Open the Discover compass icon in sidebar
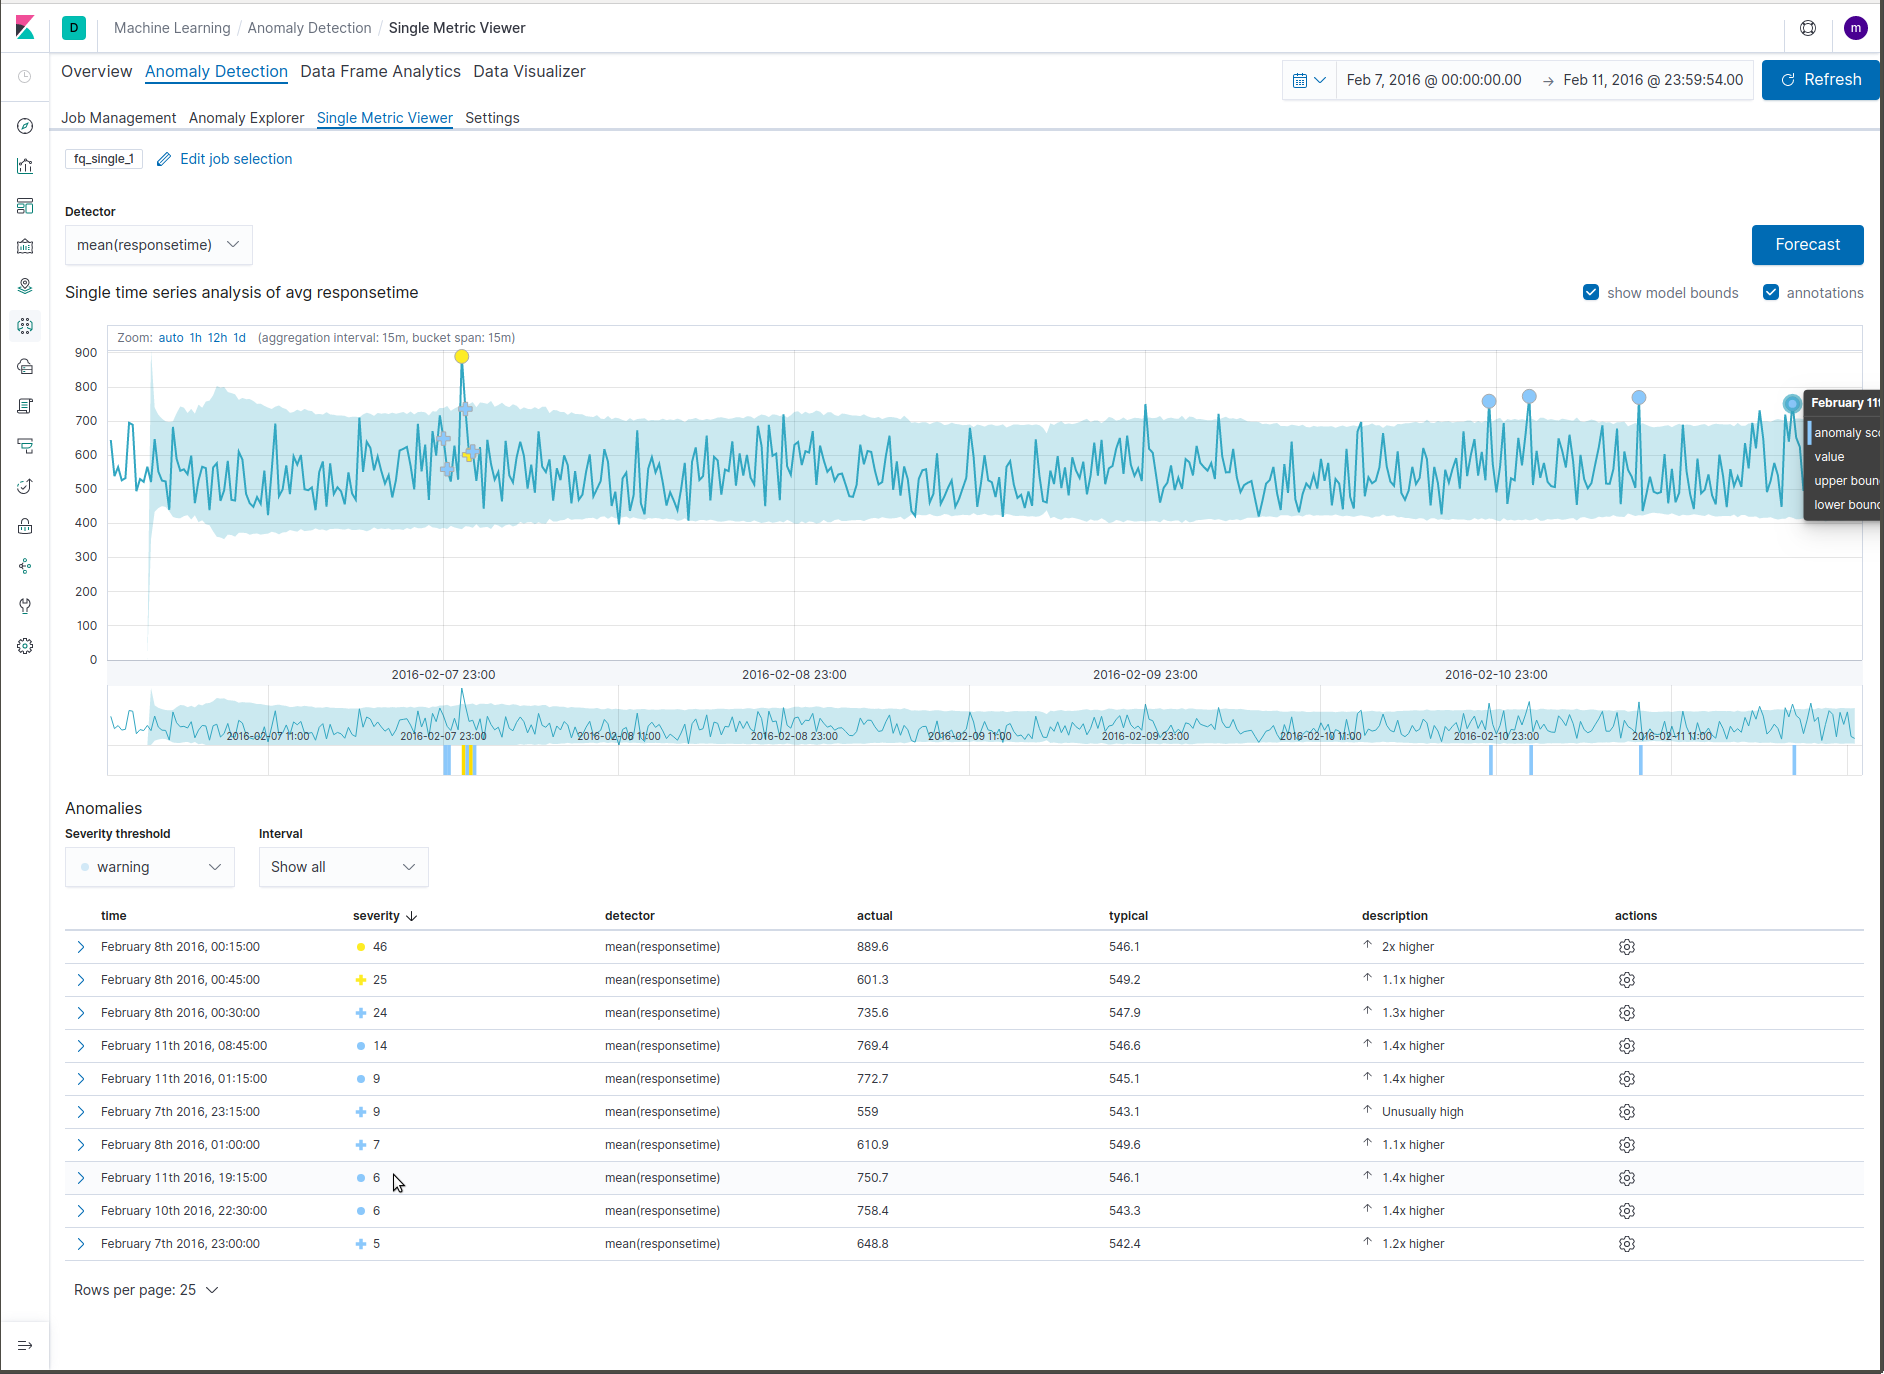This screenshot has width=1884, height=1374. coord(25,126)
